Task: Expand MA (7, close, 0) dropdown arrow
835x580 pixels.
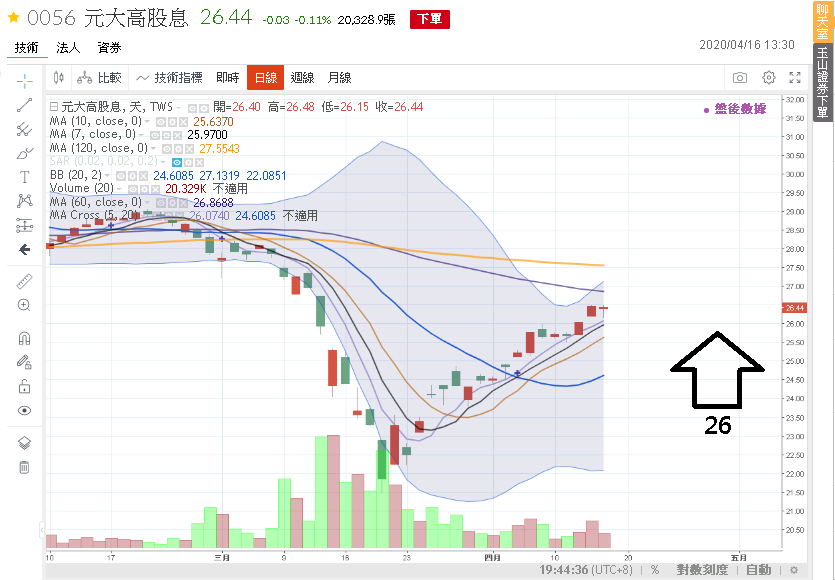Action: click(141, 135)
